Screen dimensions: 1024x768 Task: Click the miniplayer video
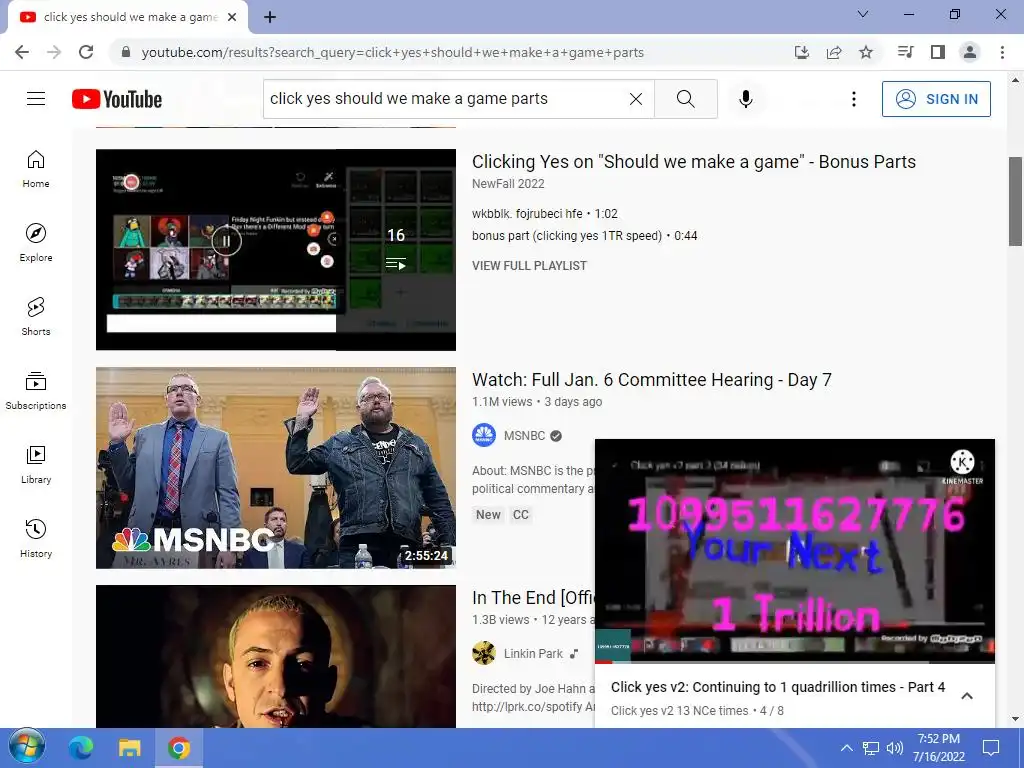[x=795, y=551]
